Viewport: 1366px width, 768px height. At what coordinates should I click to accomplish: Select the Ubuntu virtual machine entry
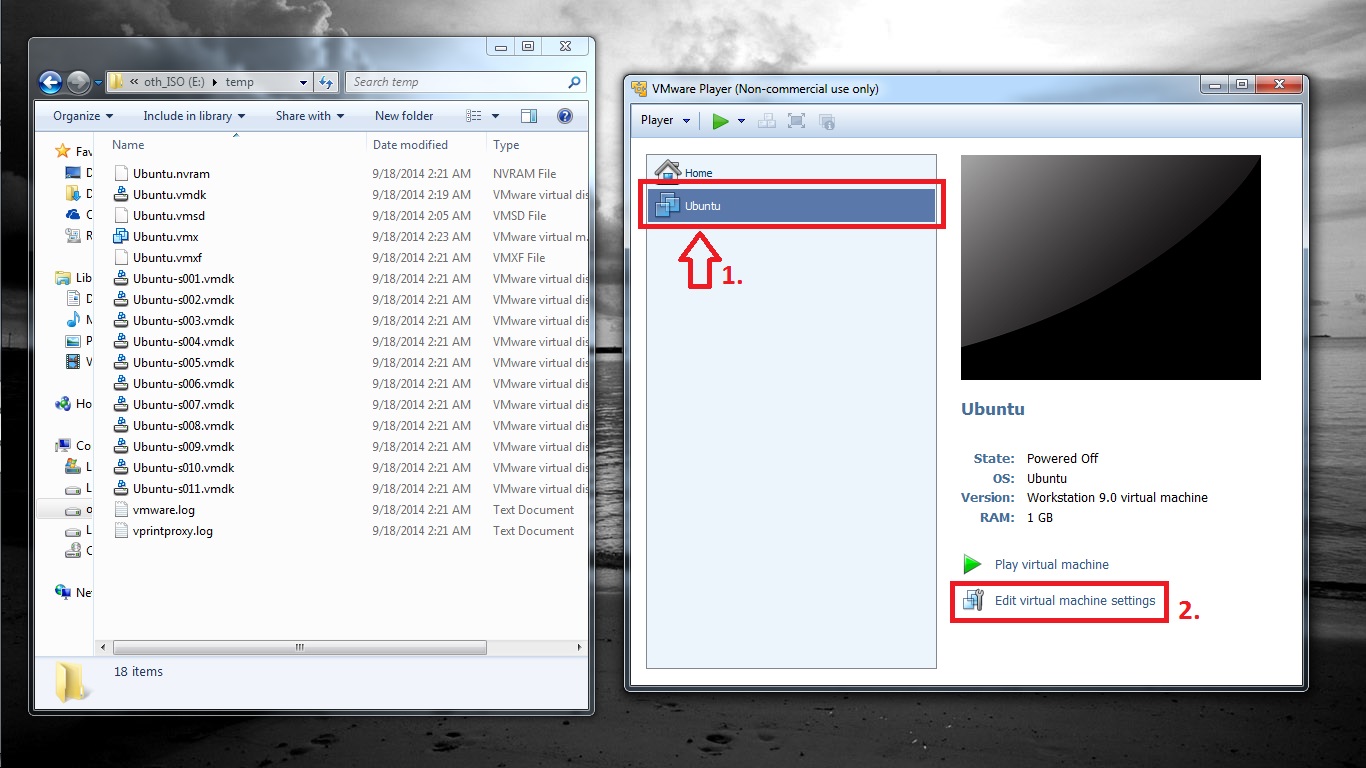(x=791, y=206)
